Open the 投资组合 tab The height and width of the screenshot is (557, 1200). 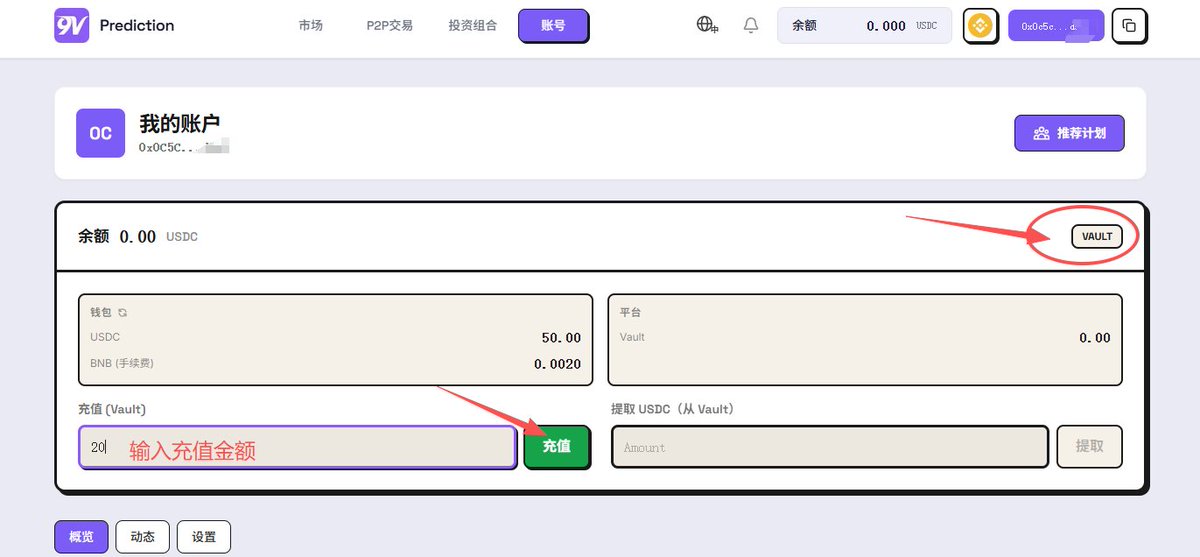(473, 26)
